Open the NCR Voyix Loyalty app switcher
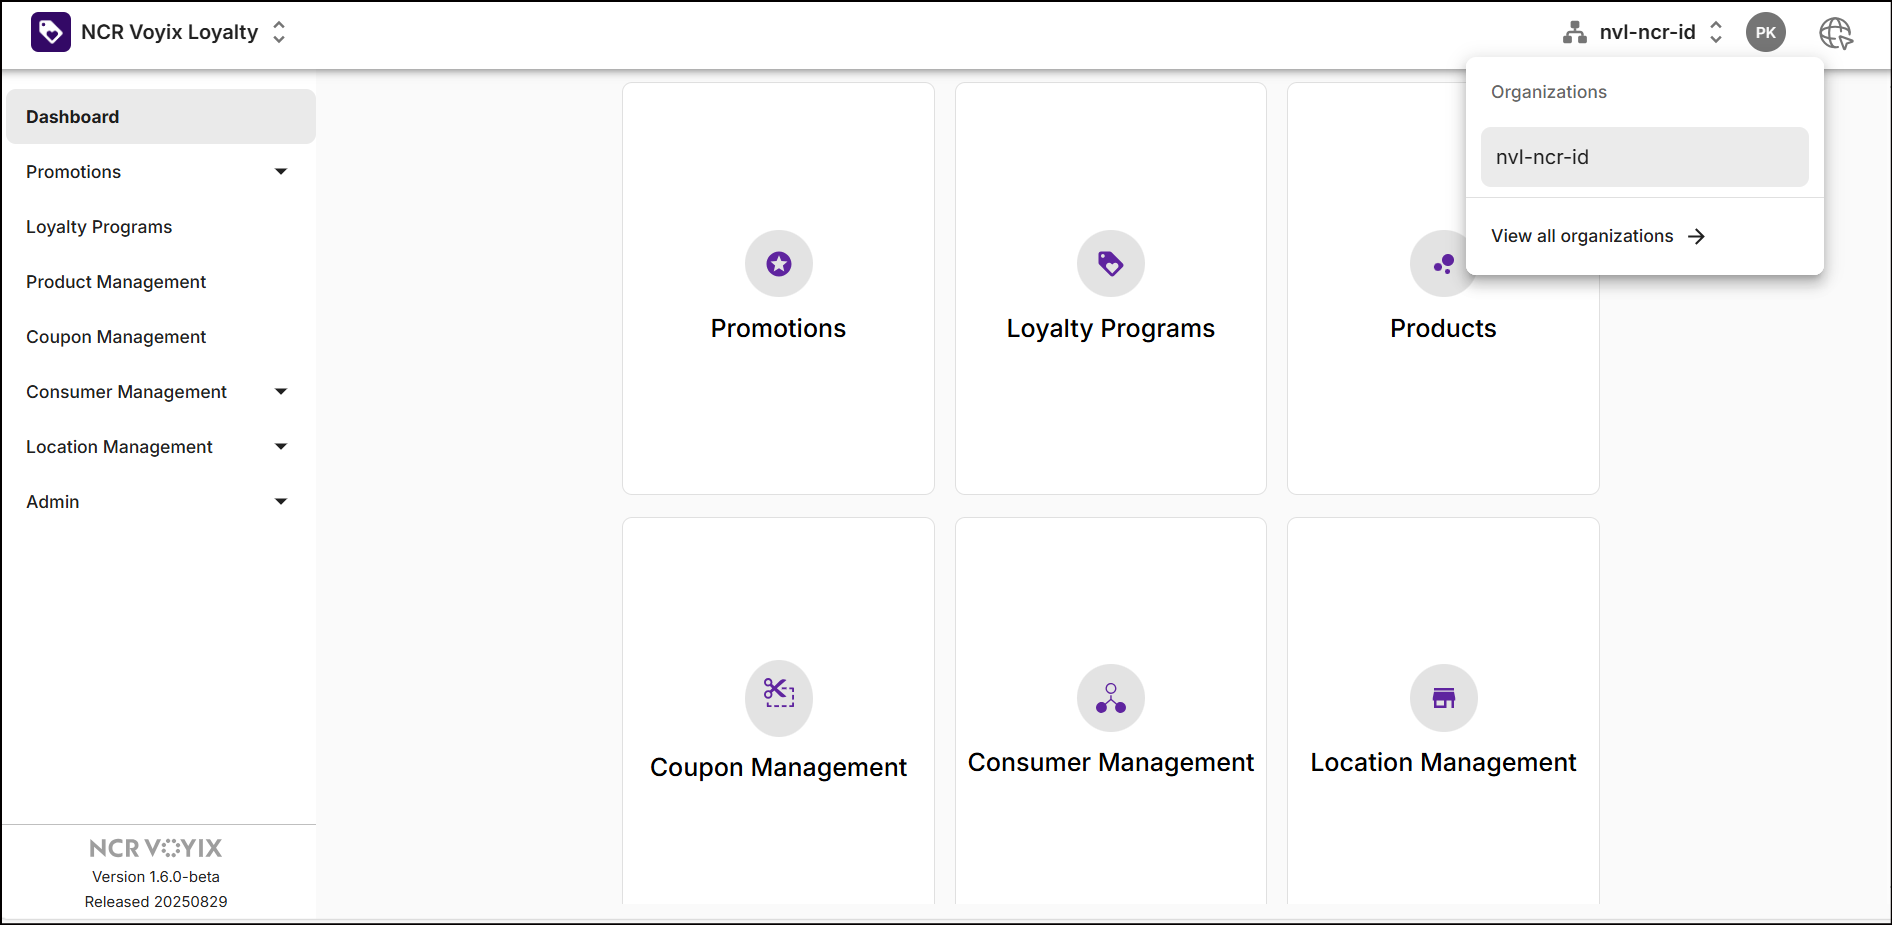The height and width of the screenshot is (925, 1892). pyautogui.click(x=279, y=33)
